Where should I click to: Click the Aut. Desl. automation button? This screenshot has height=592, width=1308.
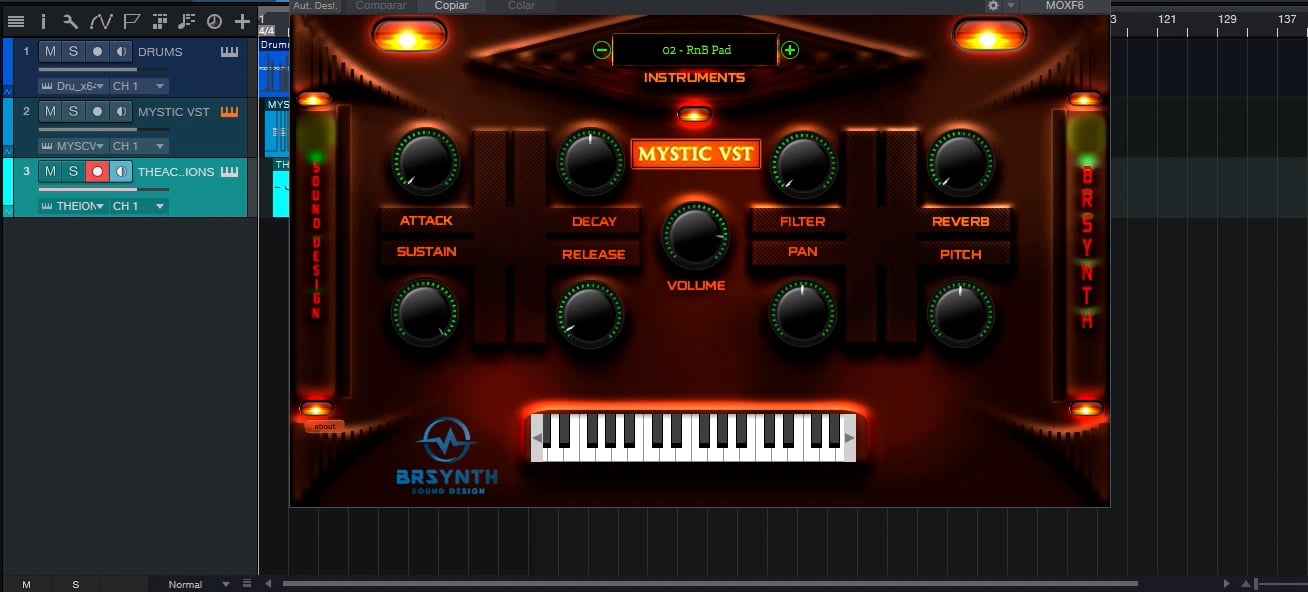click(316, 6)
